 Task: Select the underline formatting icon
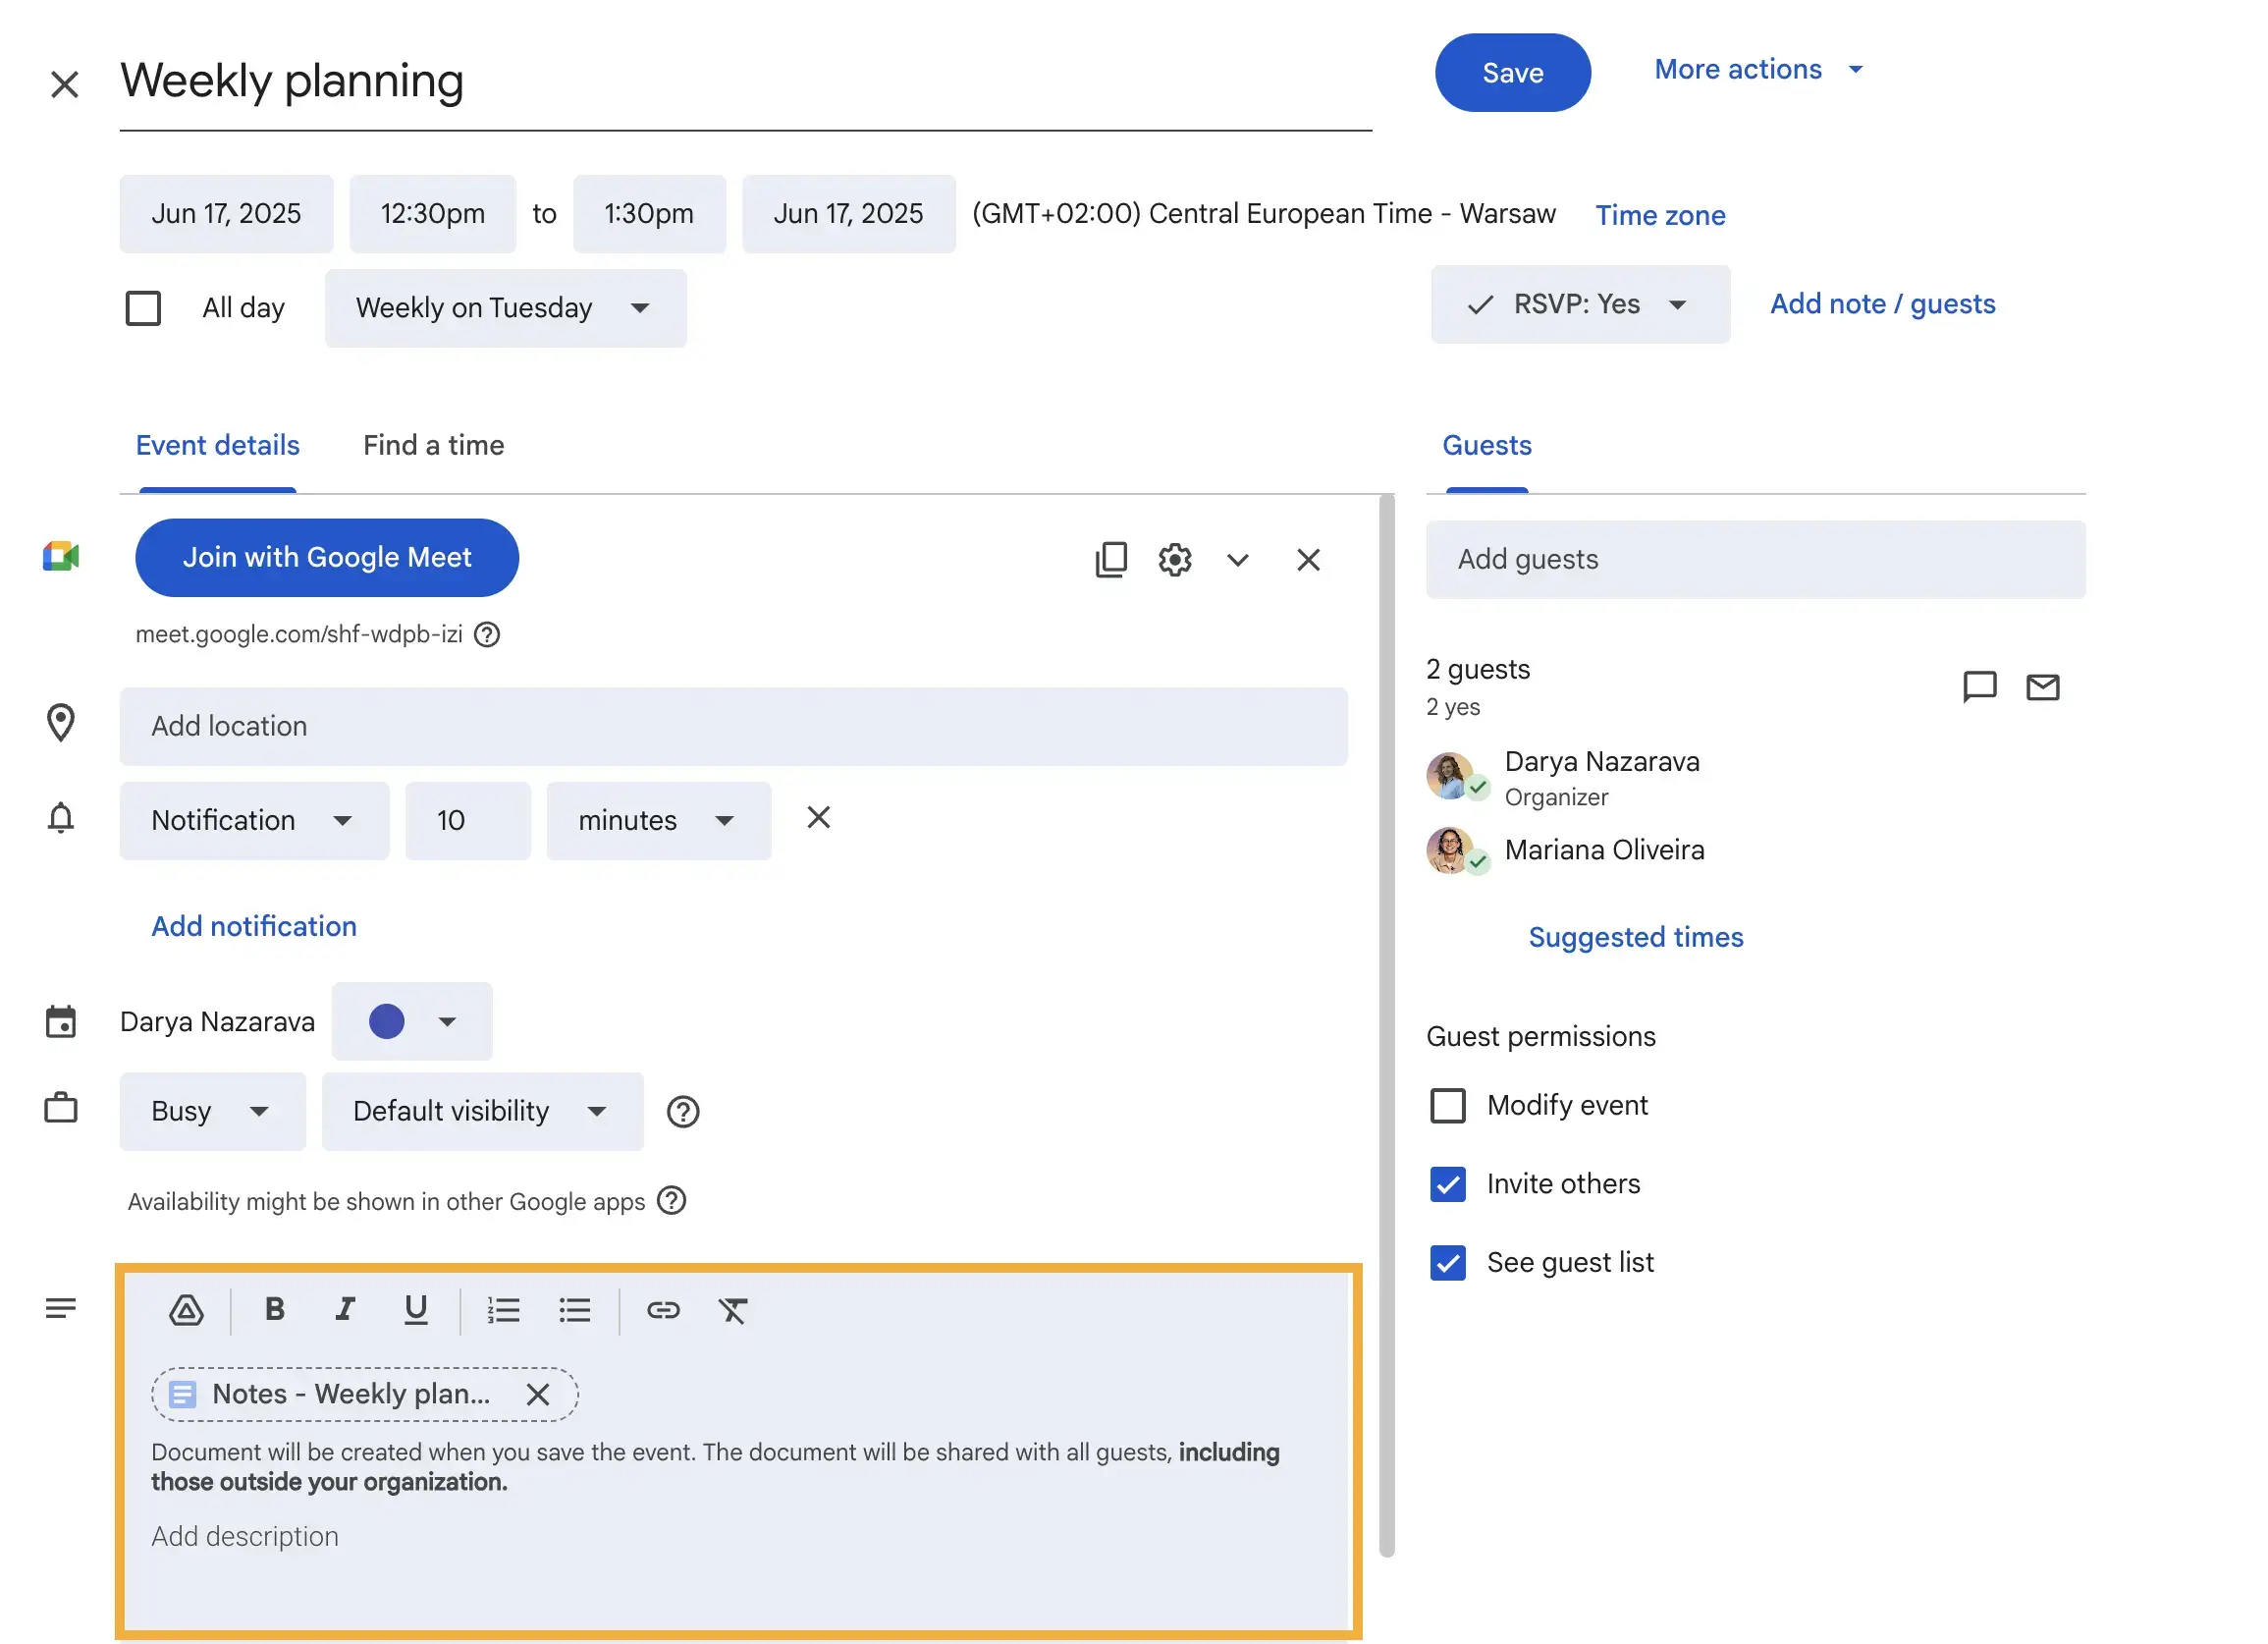click(415, 1310)
